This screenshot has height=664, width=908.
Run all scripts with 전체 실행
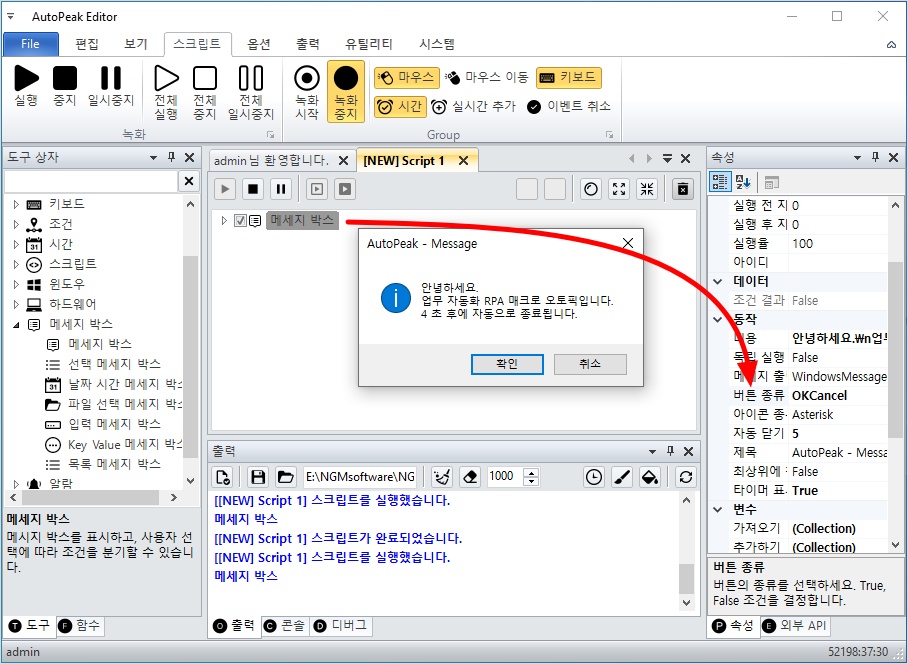click(166, 92)
